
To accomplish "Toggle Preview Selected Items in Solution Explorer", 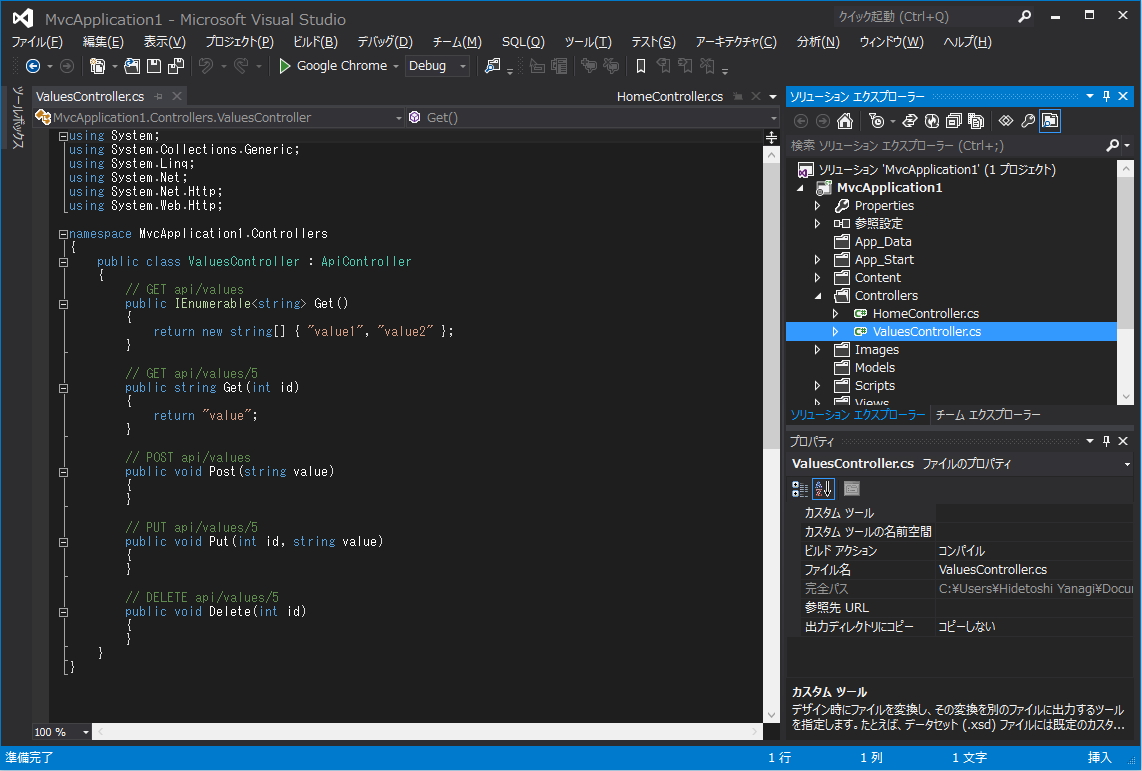I will click(x=1050, y=121).
